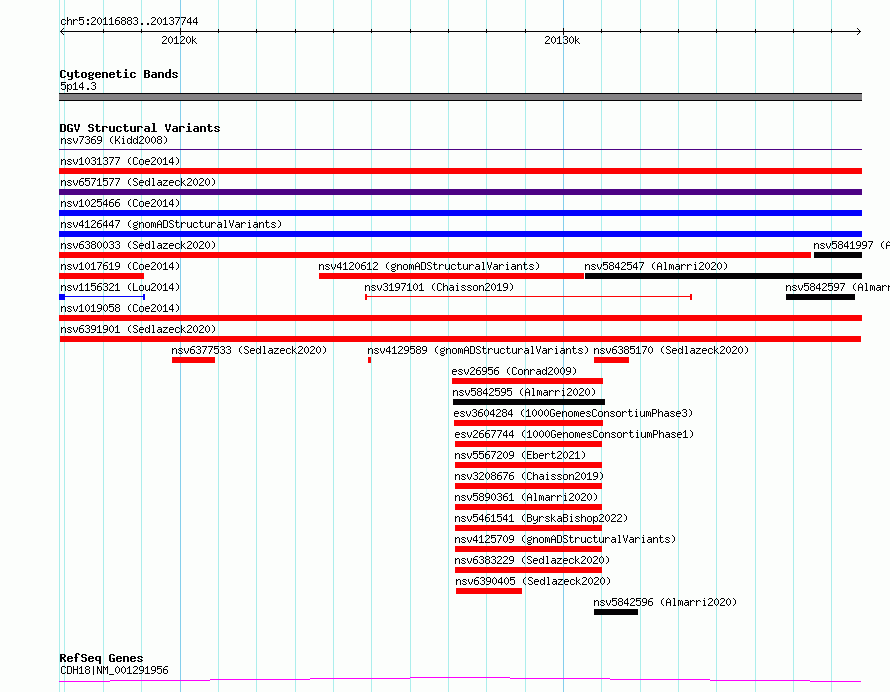Click the CDH18|NM_001291956 gene label

pos(114,670)
